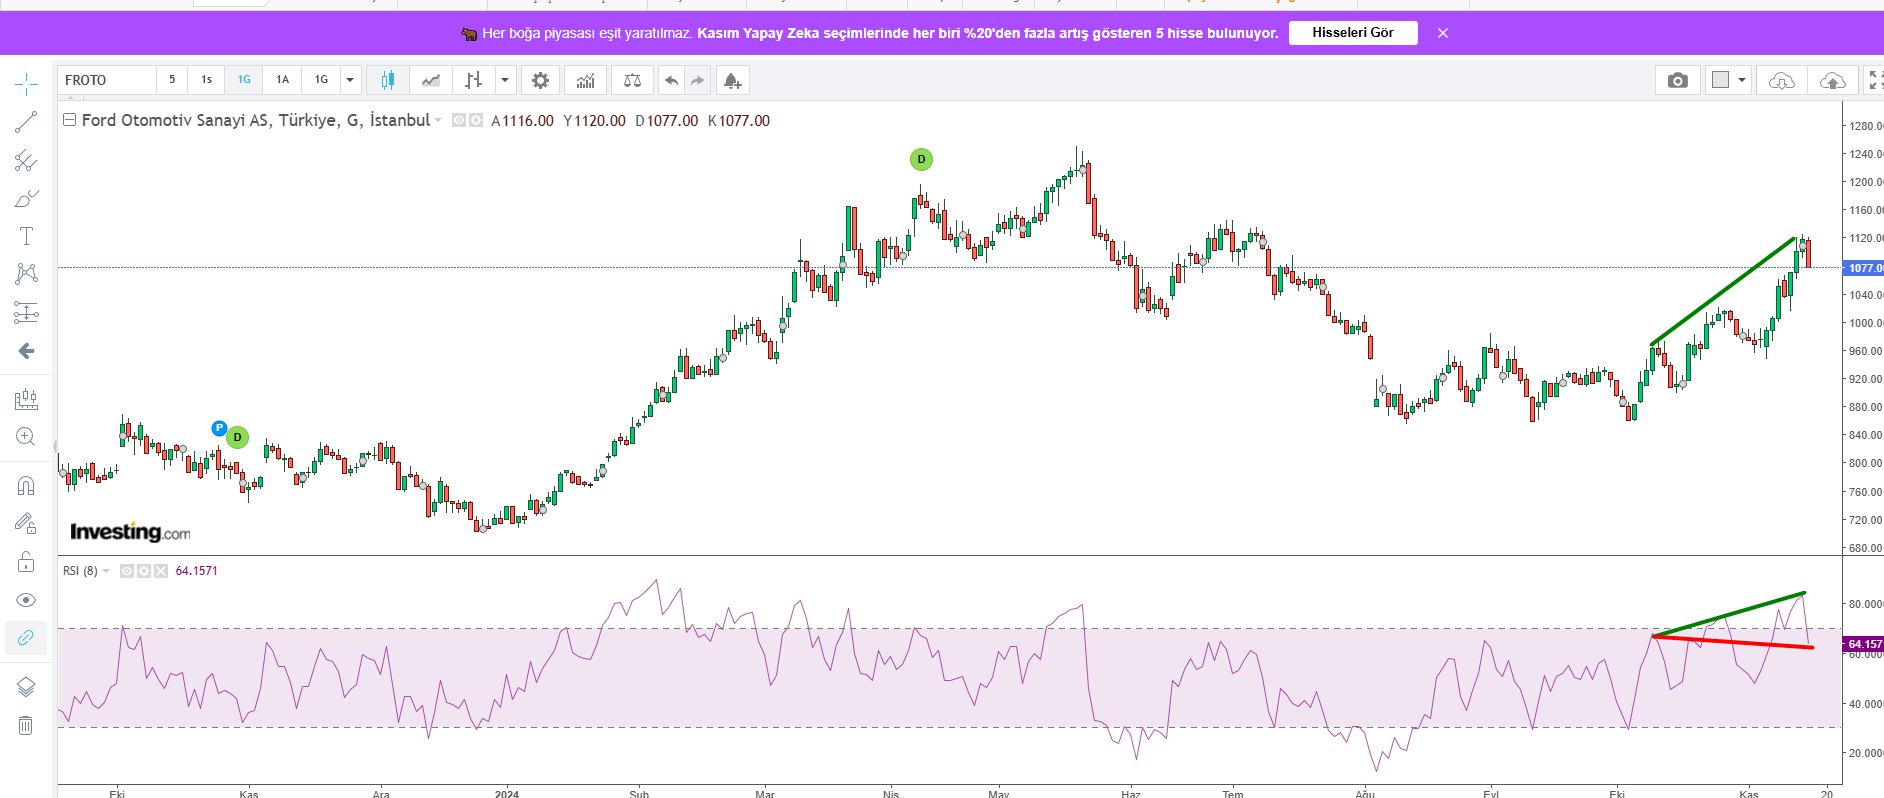Click the 64.157 RSI value label on axis

[x=1864, y=644]
